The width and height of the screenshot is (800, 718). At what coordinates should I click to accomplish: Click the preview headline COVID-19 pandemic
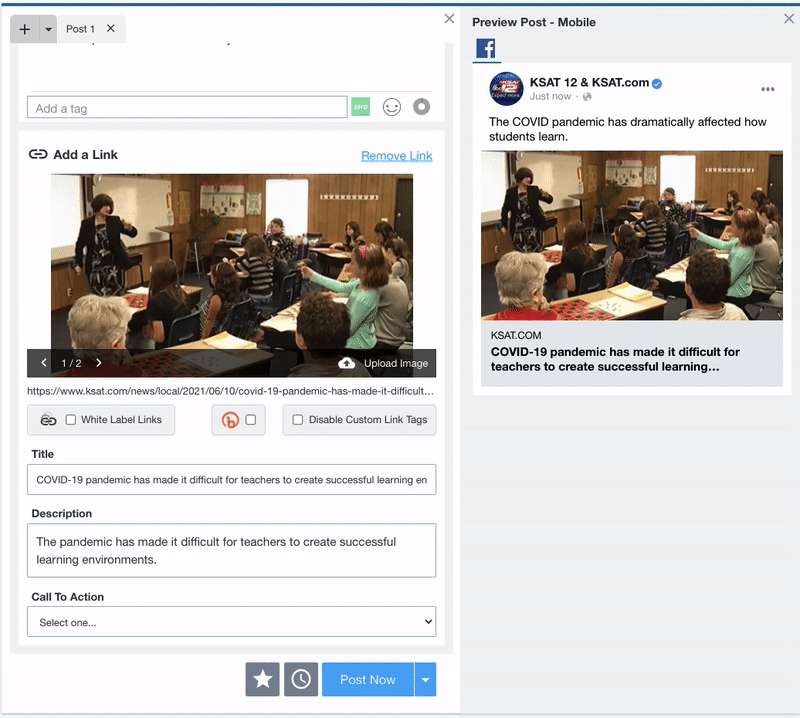(615, 359)
